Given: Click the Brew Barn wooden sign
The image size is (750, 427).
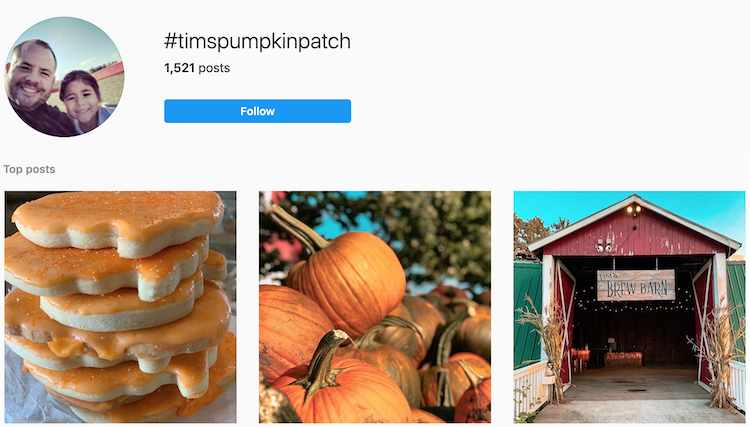Looking at the screenshot, I should coord(636,285).
